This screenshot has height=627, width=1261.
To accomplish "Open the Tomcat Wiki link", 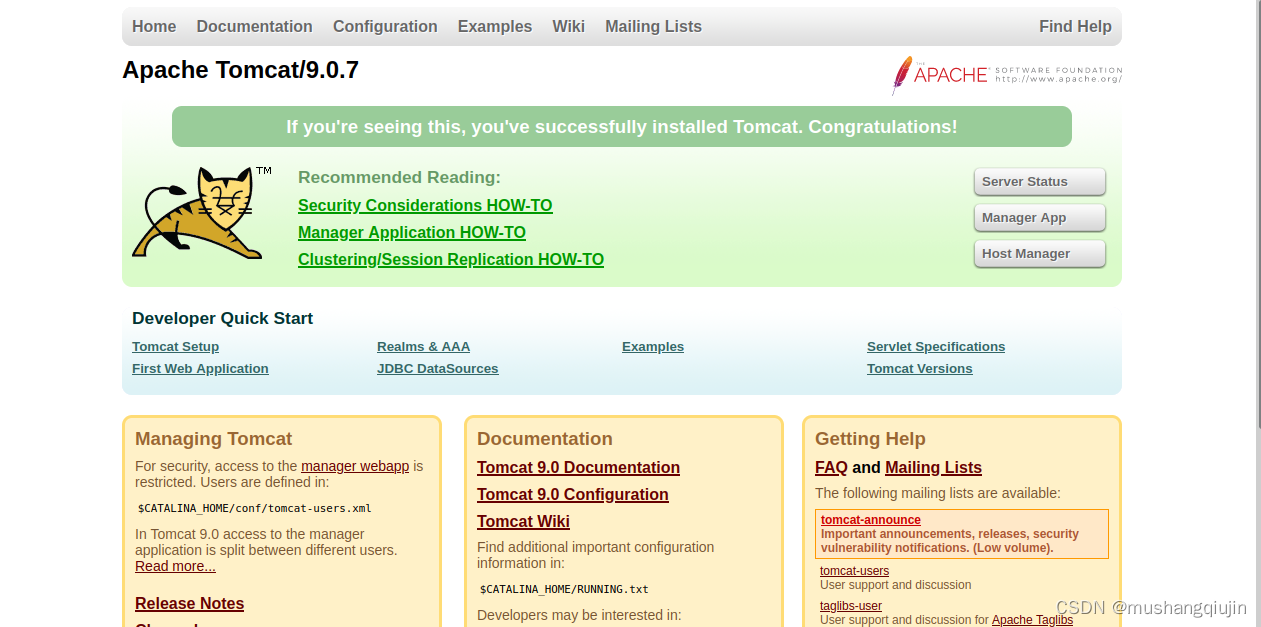I will pyautogui.click(x=523, y=521).
